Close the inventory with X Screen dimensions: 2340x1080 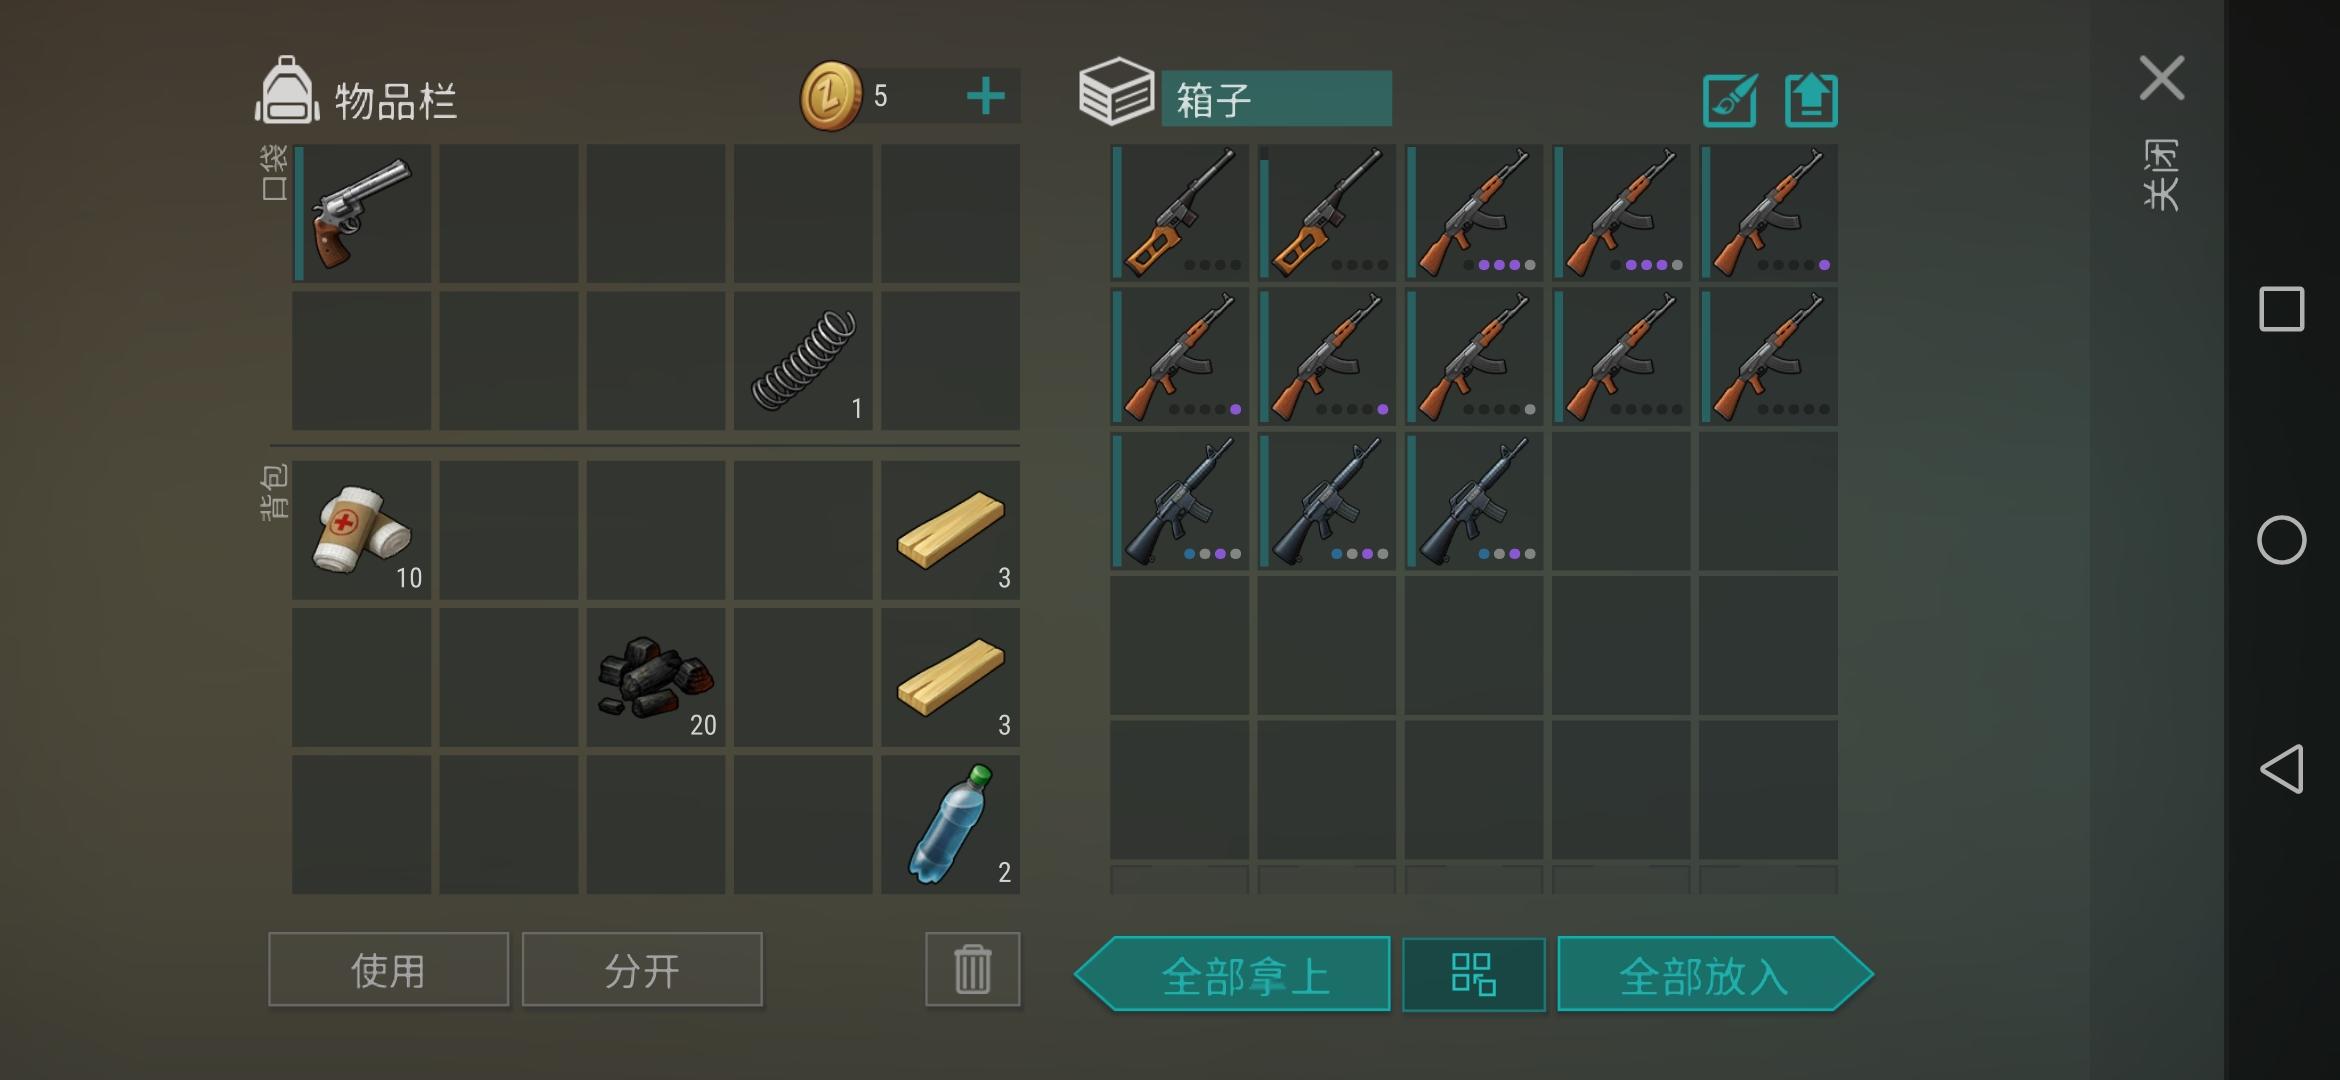click(2162, 78)
